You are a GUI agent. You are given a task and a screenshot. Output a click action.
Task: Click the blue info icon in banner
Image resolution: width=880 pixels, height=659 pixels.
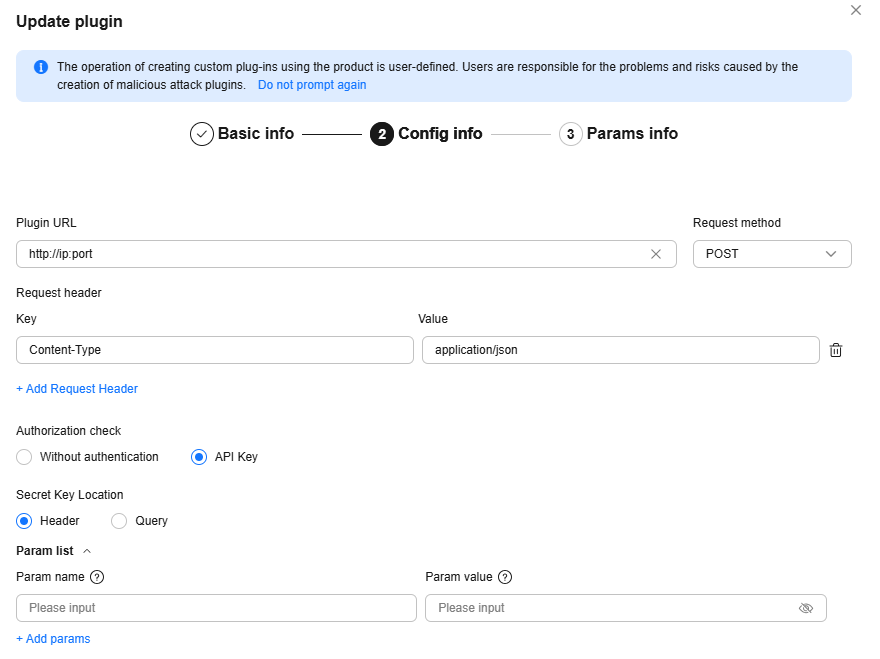[x=41, y=67]
